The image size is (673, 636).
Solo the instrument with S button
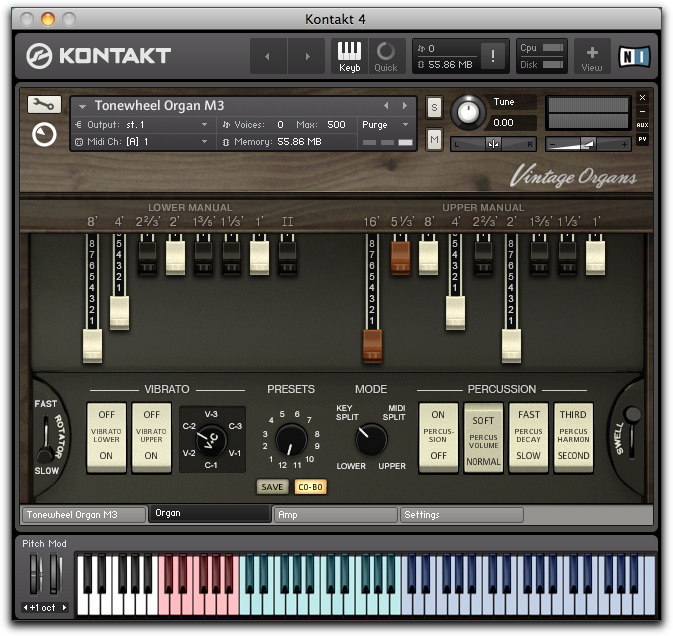point(434,107)
